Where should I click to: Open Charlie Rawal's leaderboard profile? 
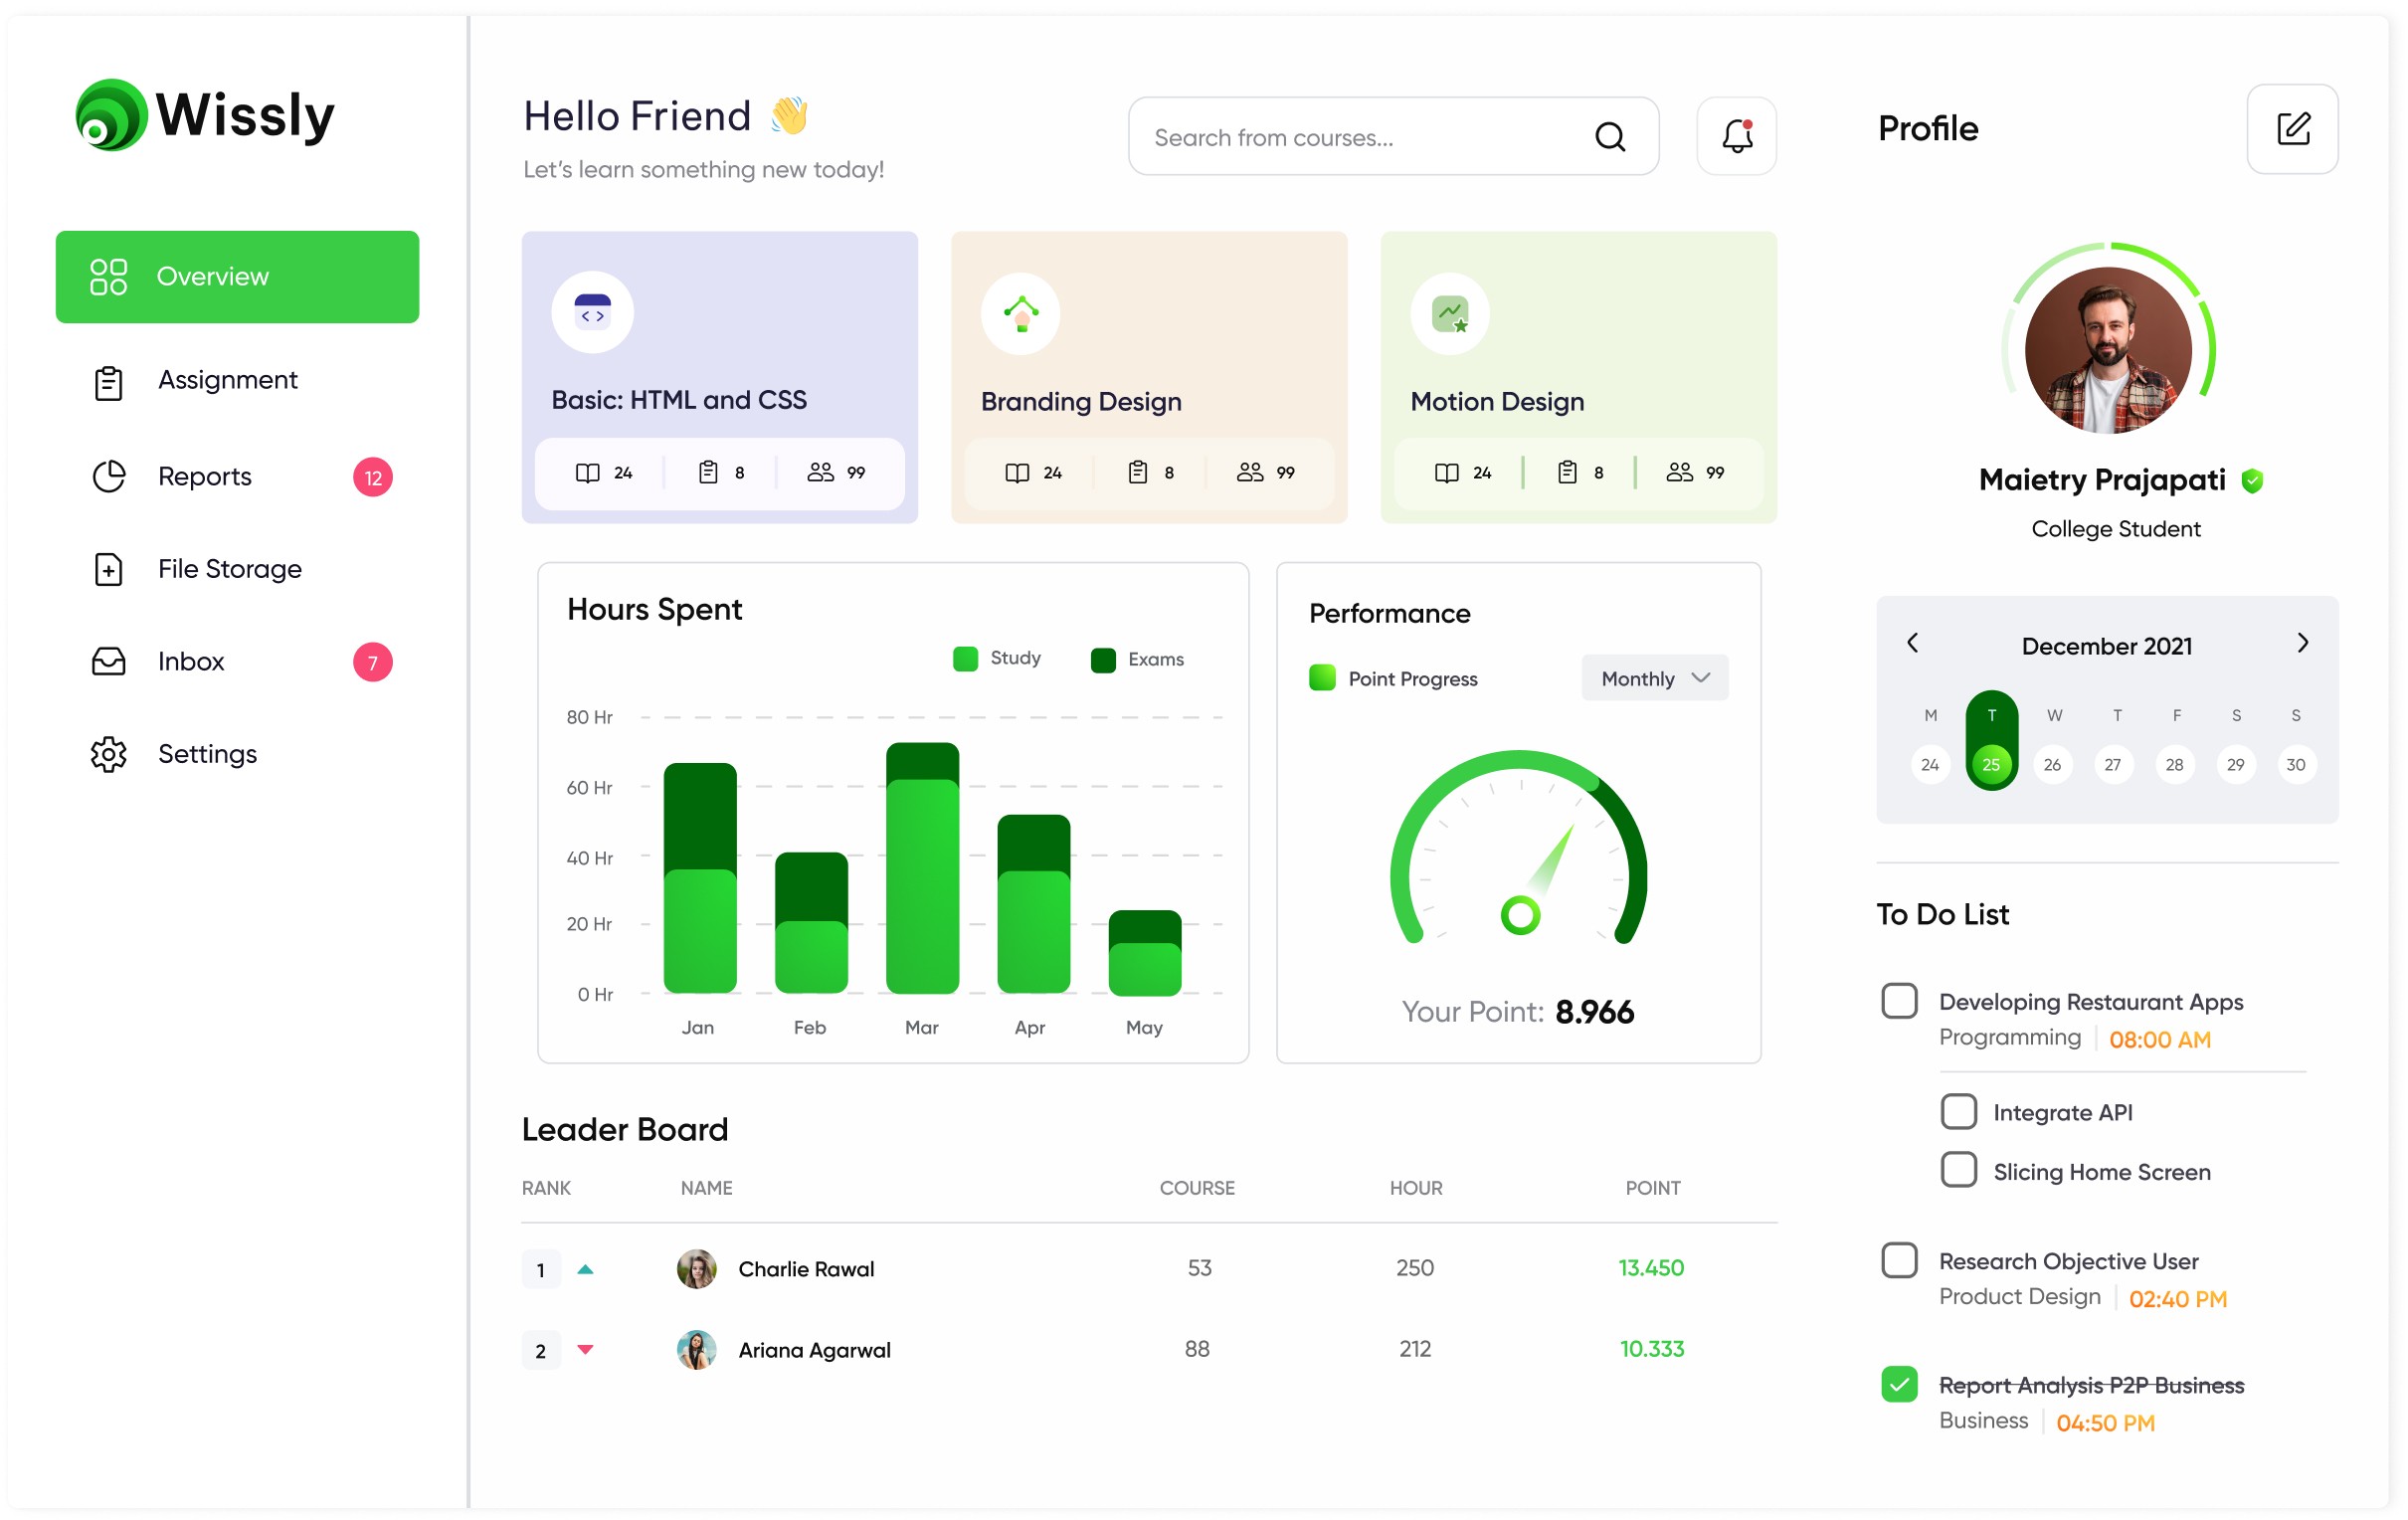pos(805,1268)
